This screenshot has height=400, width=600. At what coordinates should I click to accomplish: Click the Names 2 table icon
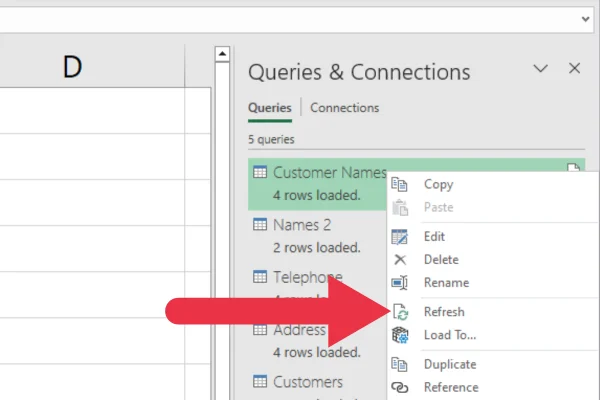(x=260, y=224)
